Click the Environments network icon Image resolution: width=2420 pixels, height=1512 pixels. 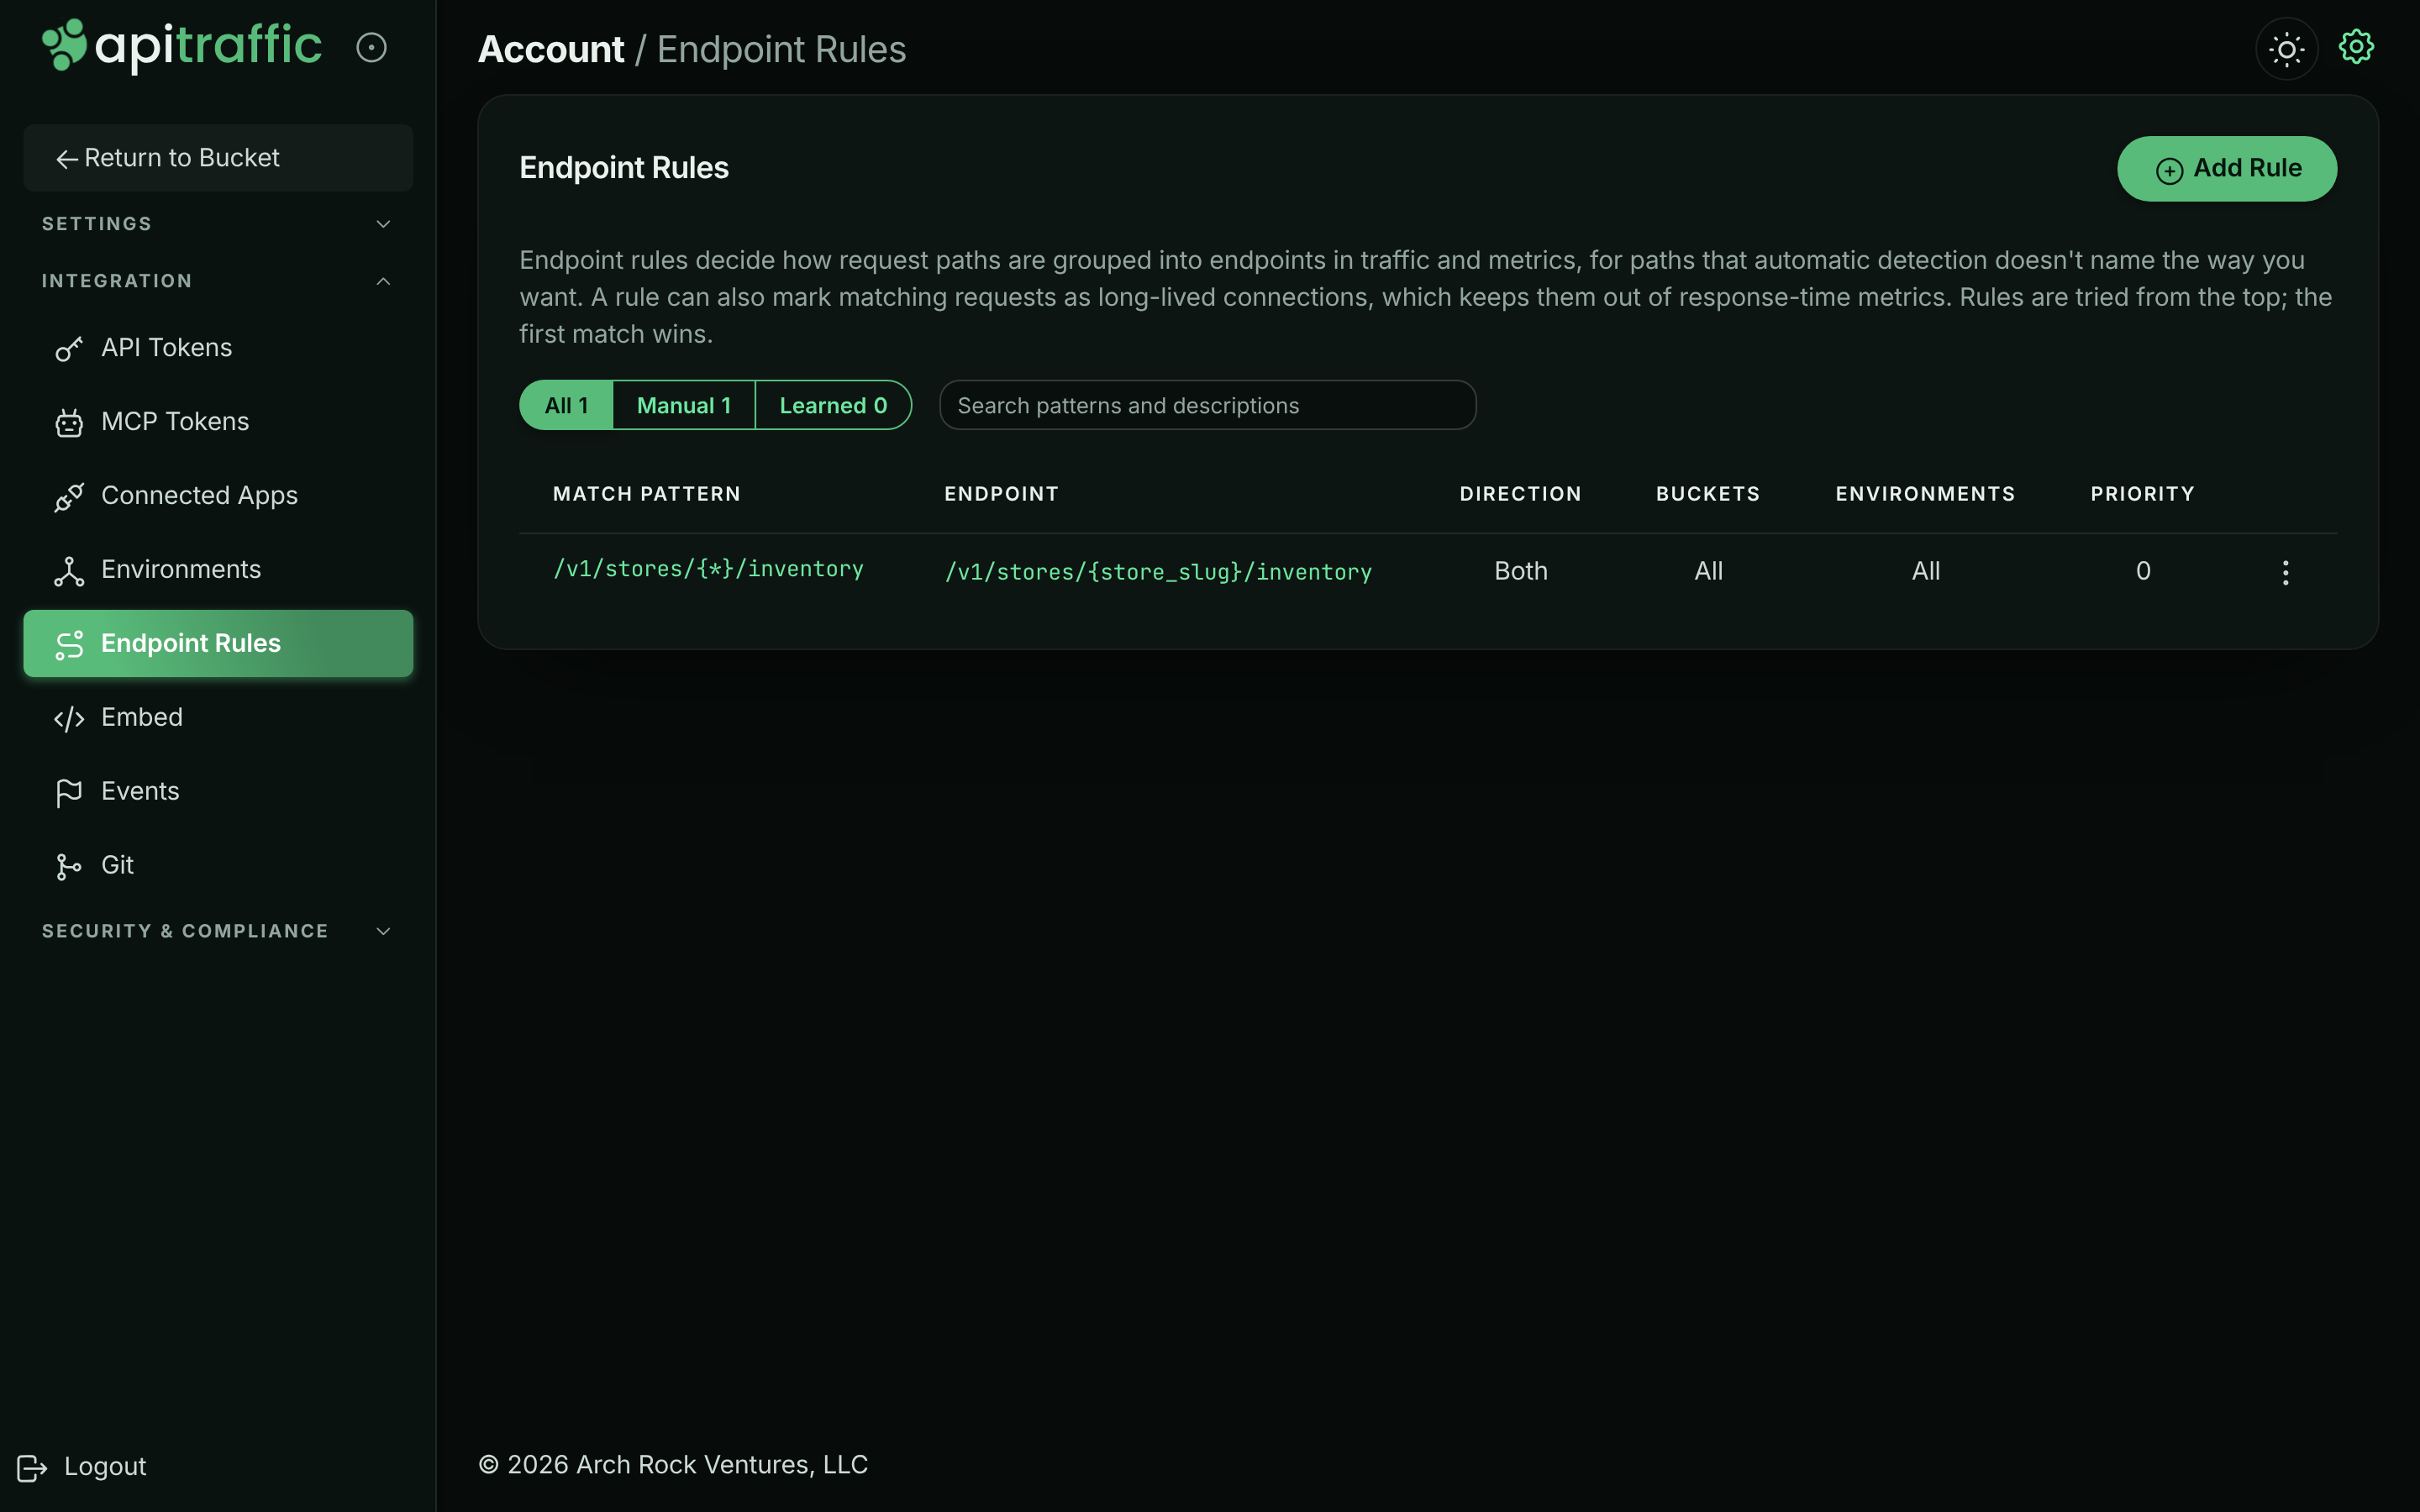coord(69,571)
